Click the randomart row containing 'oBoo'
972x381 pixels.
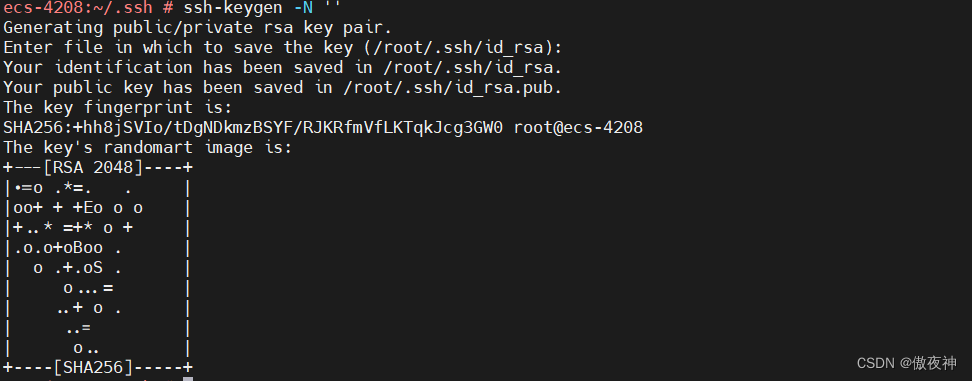click(x=98, y=248)
